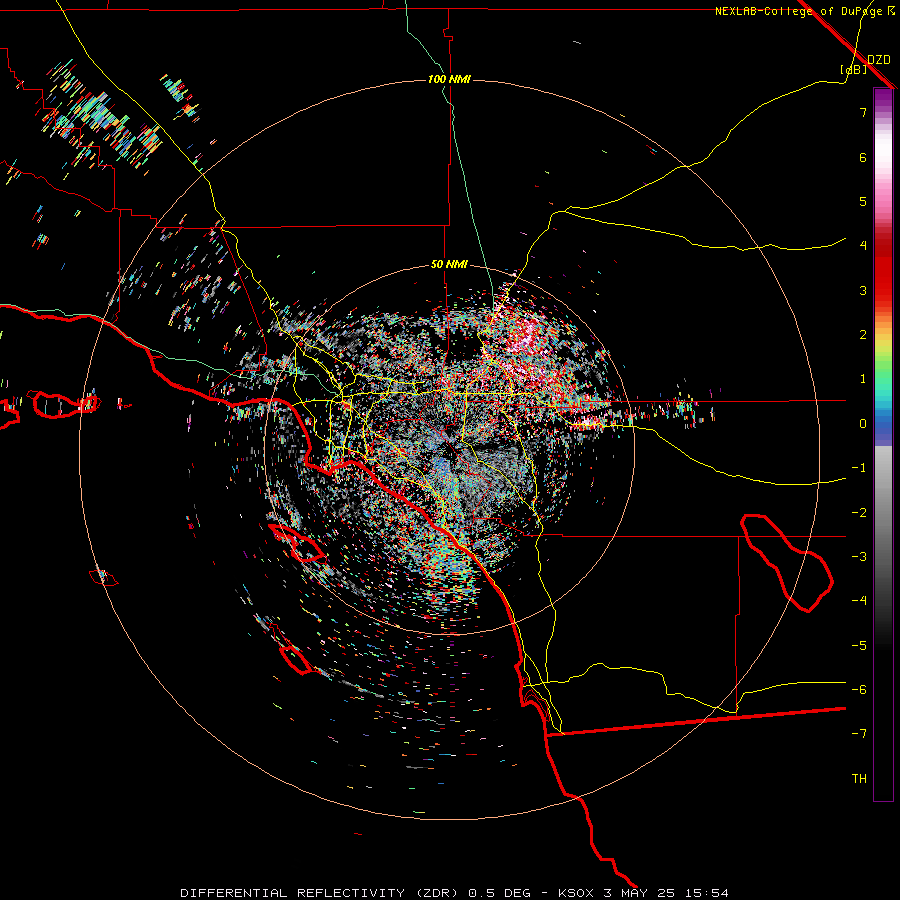
Task: Click the color scale value 1
Action: coord(863,379)
